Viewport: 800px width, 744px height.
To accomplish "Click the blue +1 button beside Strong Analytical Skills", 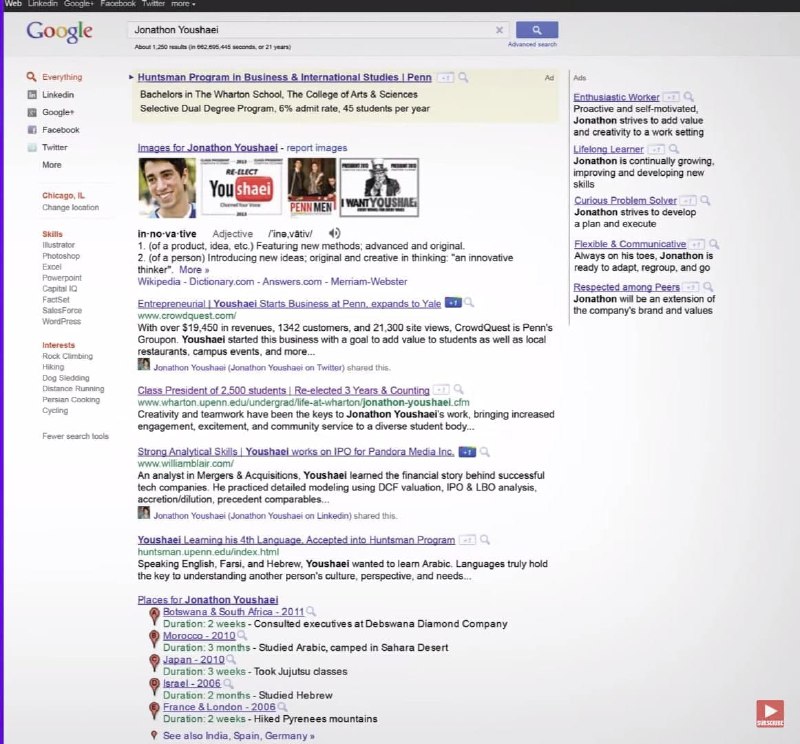I will click(x=467, y=452).
